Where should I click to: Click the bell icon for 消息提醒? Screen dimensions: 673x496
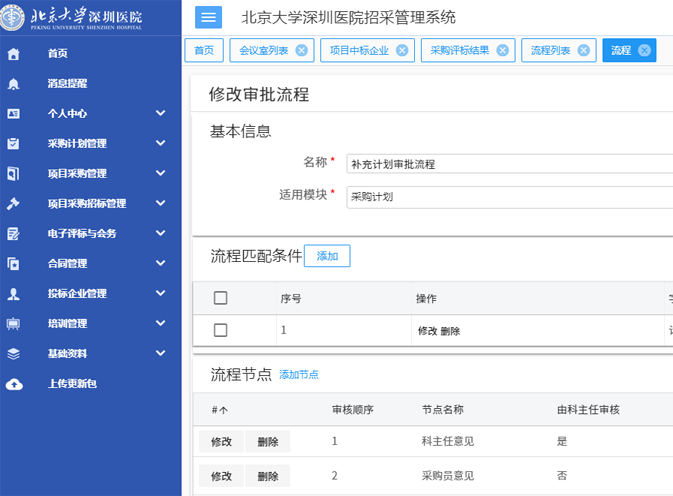pyautogui.click(x=13, y=84)
